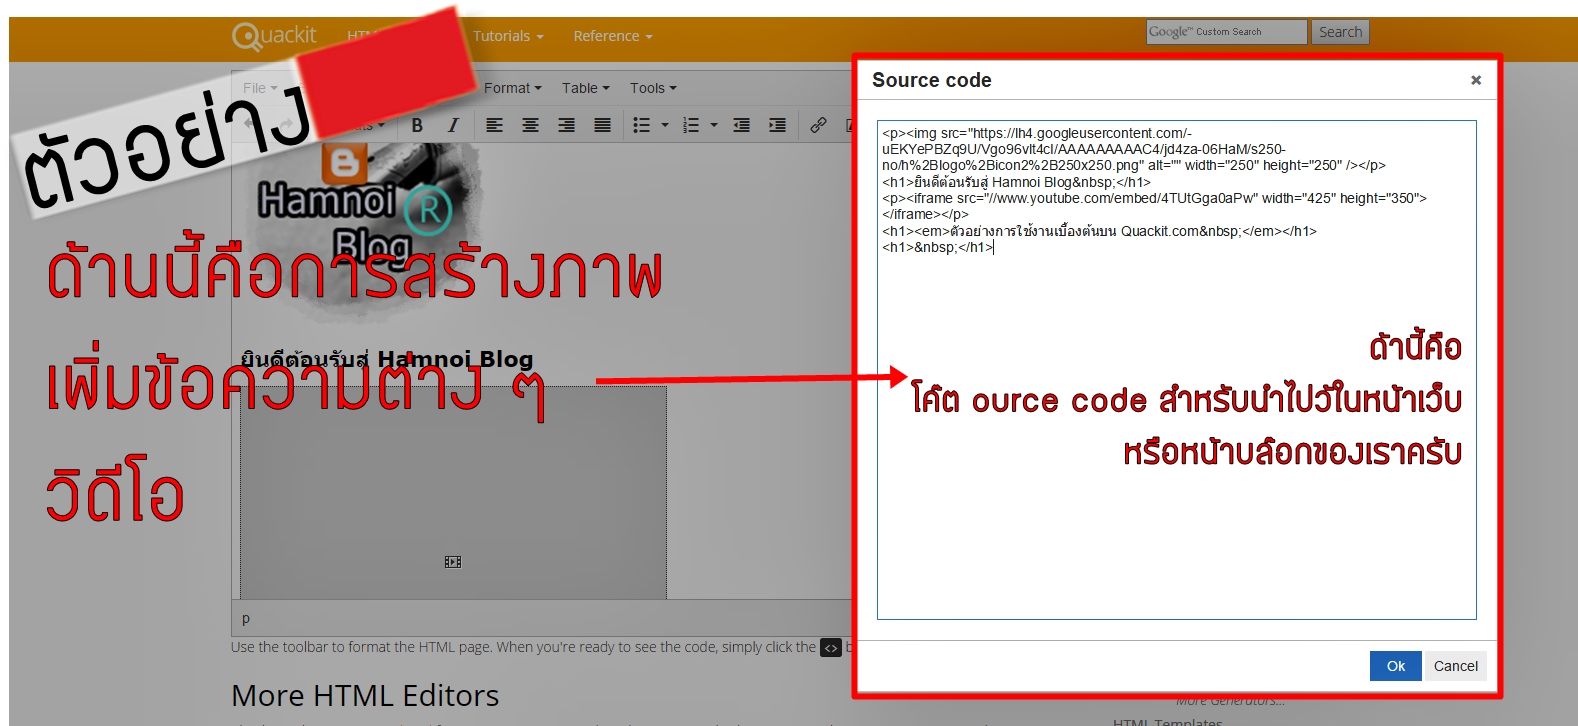The height and width of the screenshot is (726, 1578).
Task: Increase indent of paragraph
Action: pos(777,125)
